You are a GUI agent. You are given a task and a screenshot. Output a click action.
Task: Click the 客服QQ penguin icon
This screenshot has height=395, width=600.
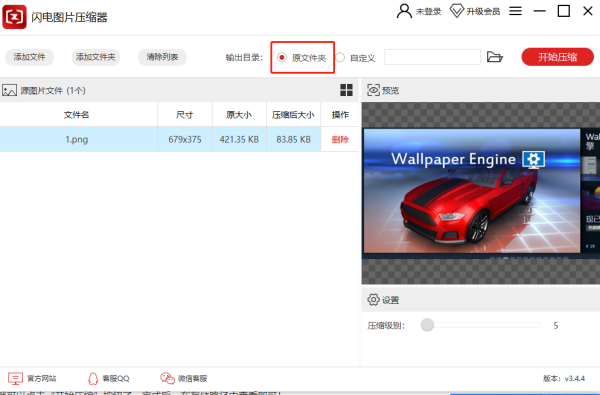(93, 379)
